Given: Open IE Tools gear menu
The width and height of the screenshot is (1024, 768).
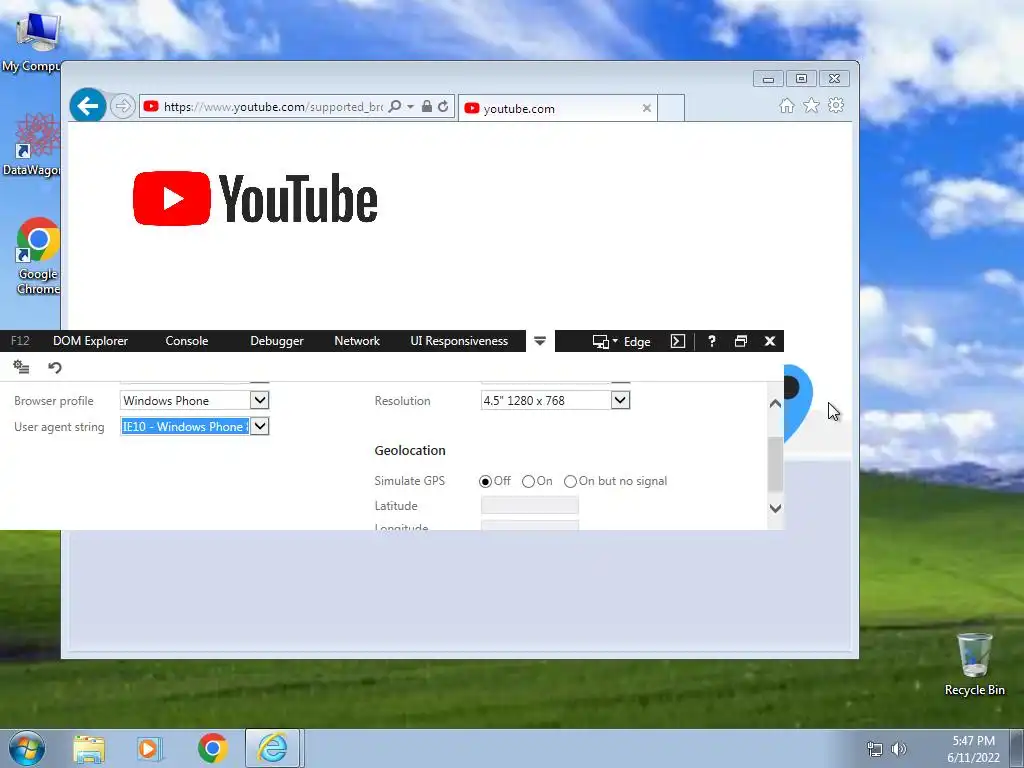Looking at the screenshot, I should click(836, 105).
